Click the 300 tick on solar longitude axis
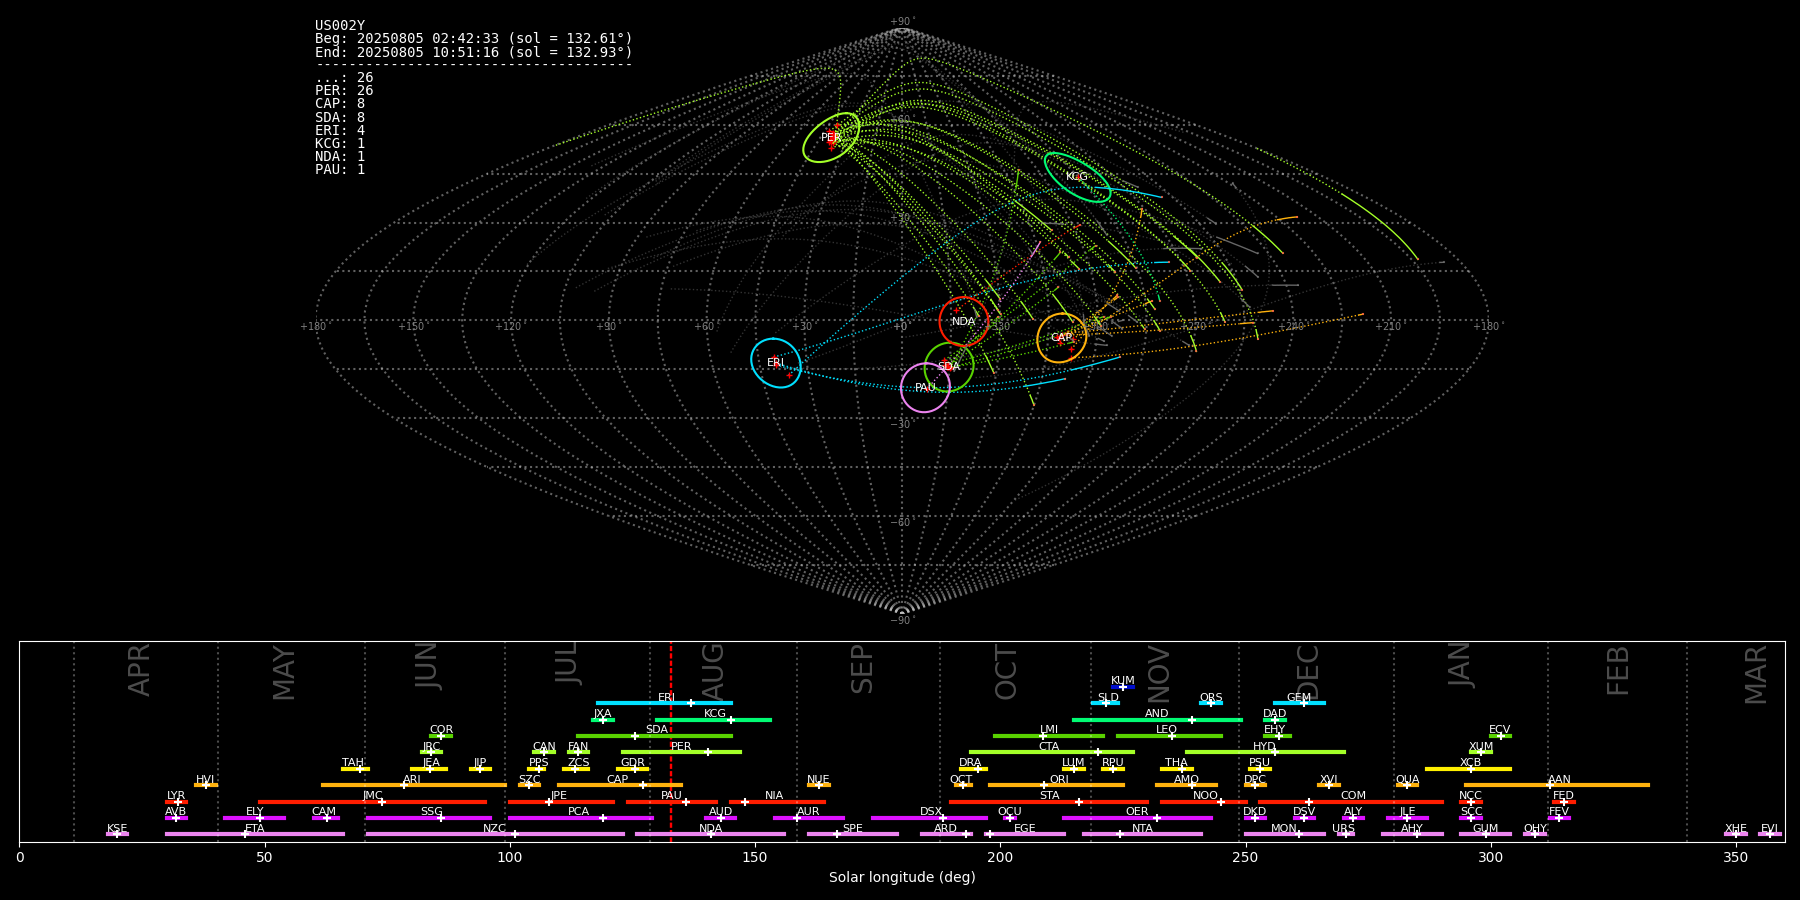Image resolution: width=1800 pixels, height=900 pixels. [1490, 857]
